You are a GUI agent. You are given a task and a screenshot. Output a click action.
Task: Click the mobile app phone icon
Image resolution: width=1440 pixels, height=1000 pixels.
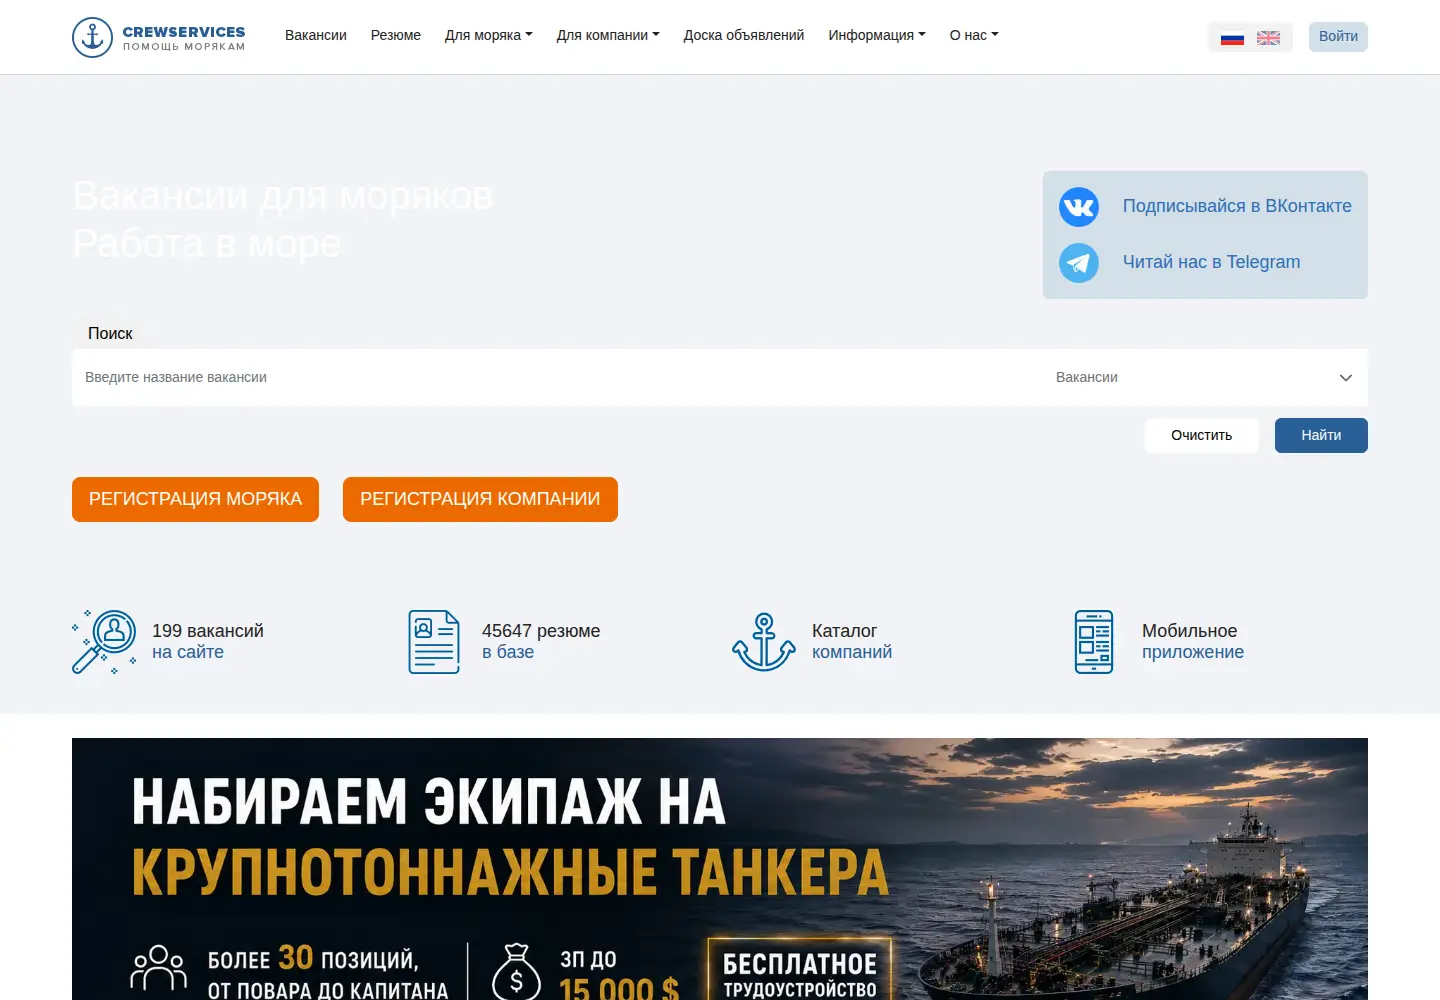[1094, 642]
